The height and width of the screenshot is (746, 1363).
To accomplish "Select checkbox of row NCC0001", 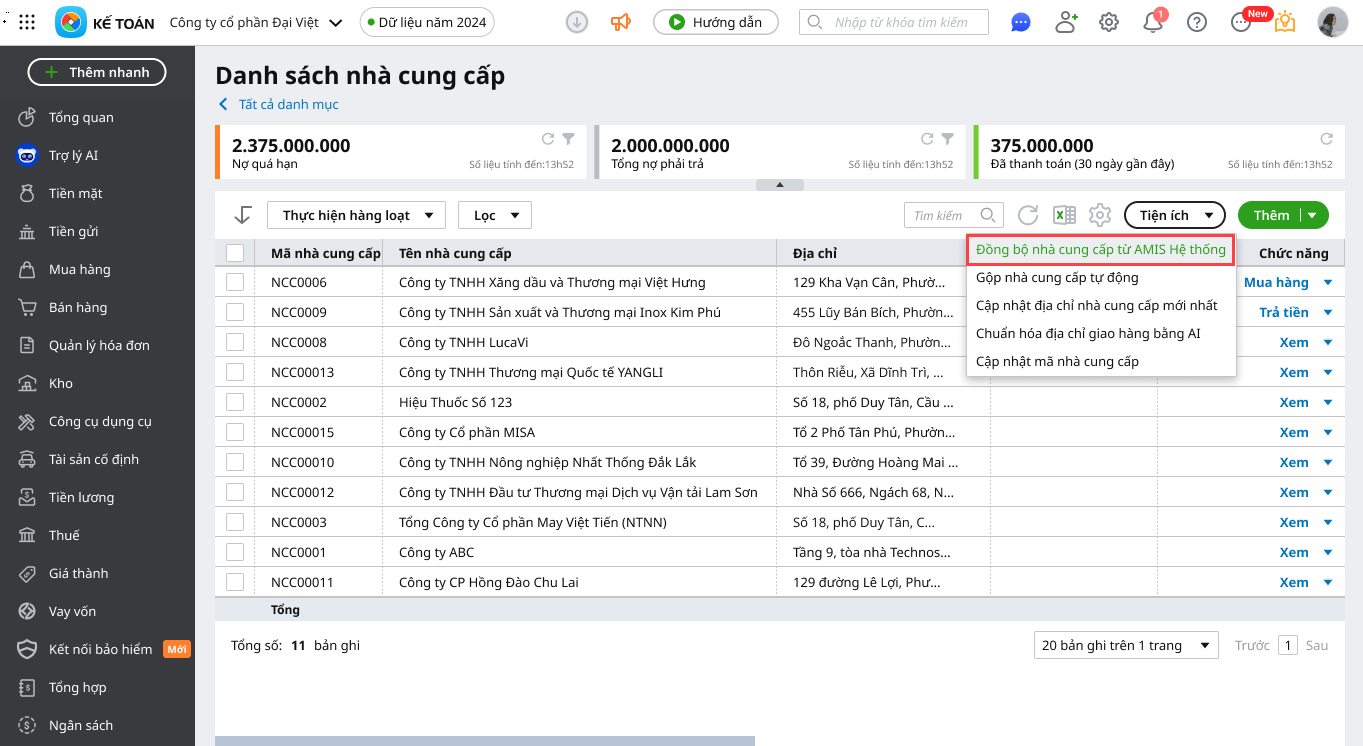I will 235,552.
